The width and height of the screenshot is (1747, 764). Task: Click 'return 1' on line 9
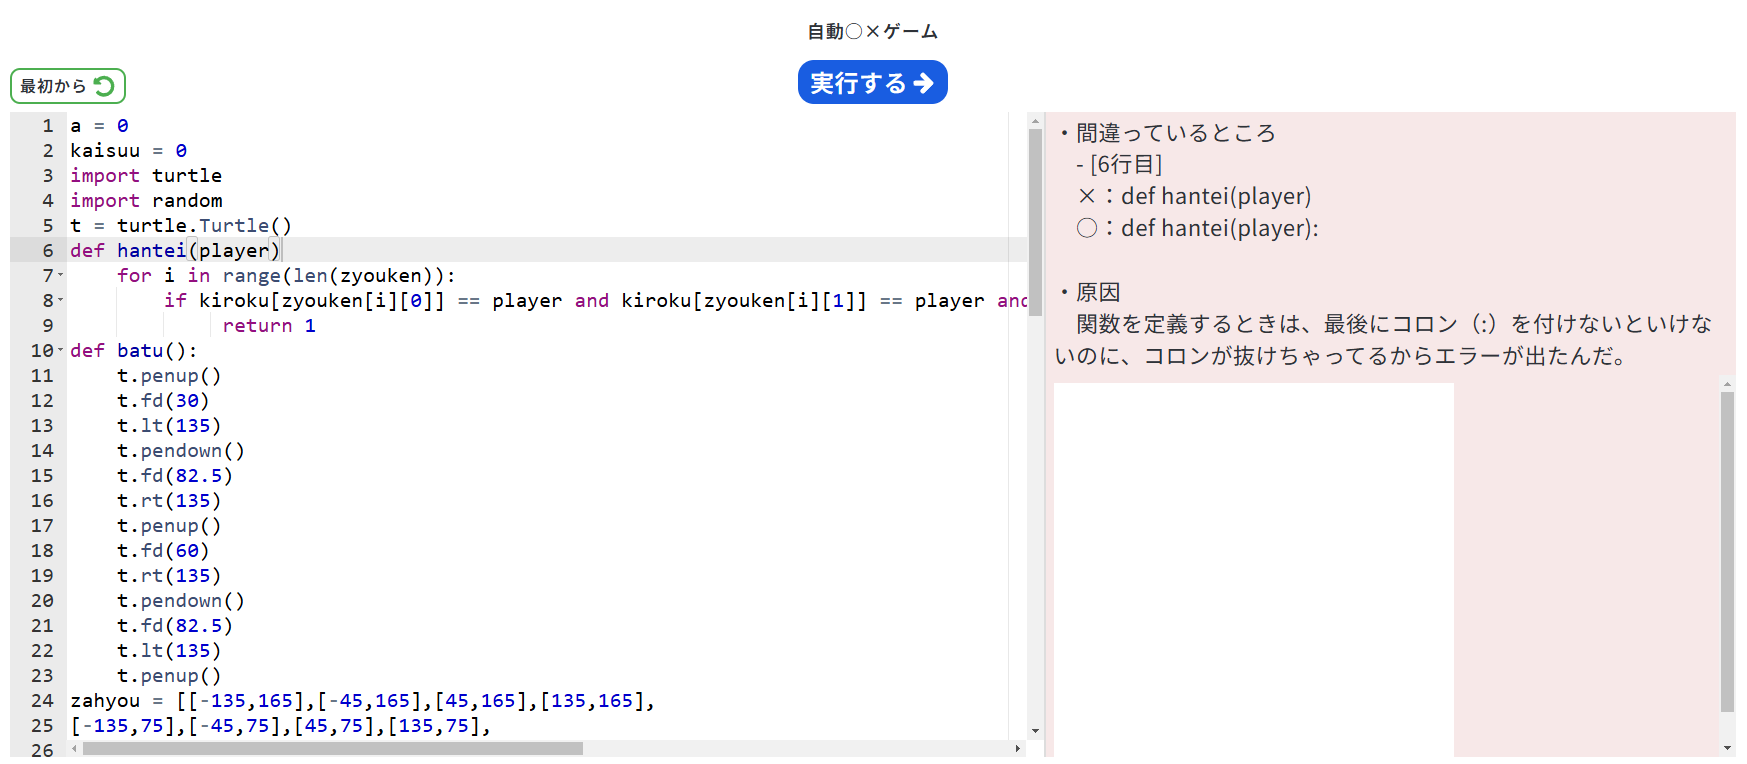coord(269,325)
